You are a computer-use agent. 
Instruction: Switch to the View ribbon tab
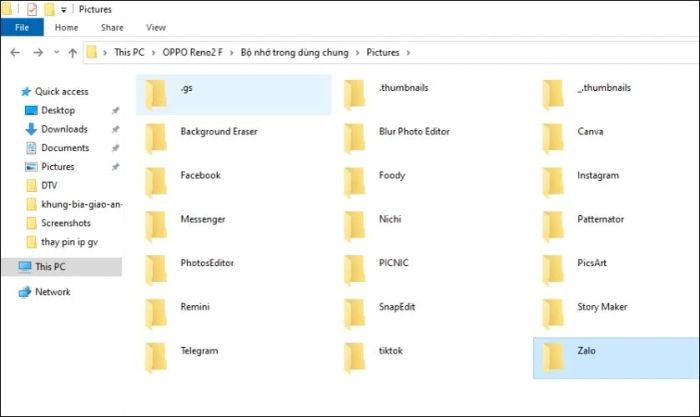click(x=156, y=28)
